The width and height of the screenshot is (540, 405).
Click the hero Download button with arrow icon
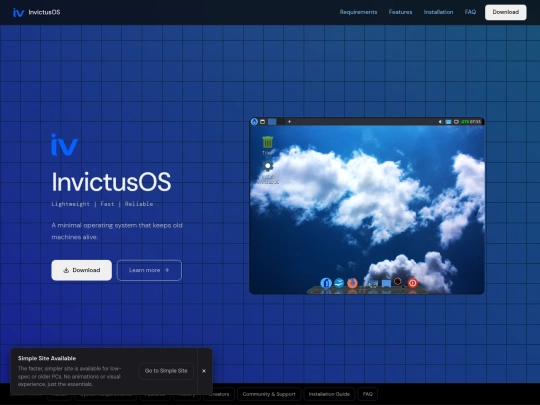(x=82, y=270)
